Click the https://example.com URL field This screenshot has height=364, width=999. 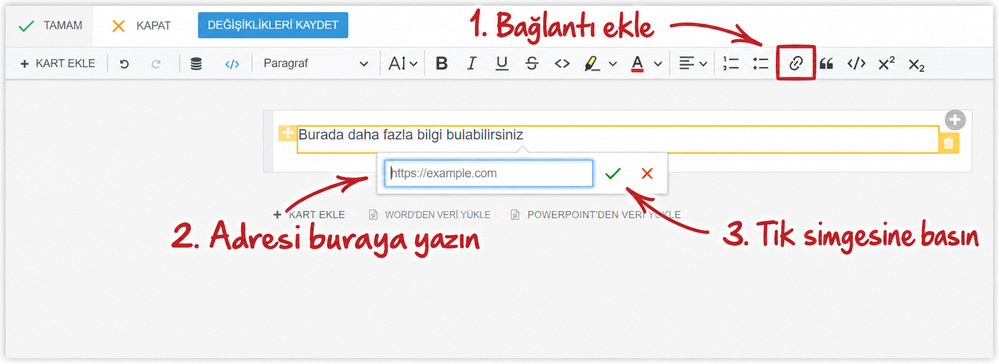[x=489, y=173]
